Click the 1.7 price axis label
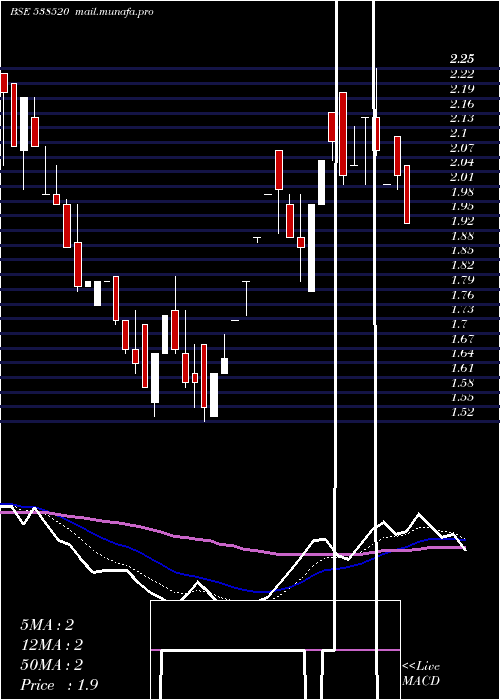 pyautogui.click(x=459, y=324)
